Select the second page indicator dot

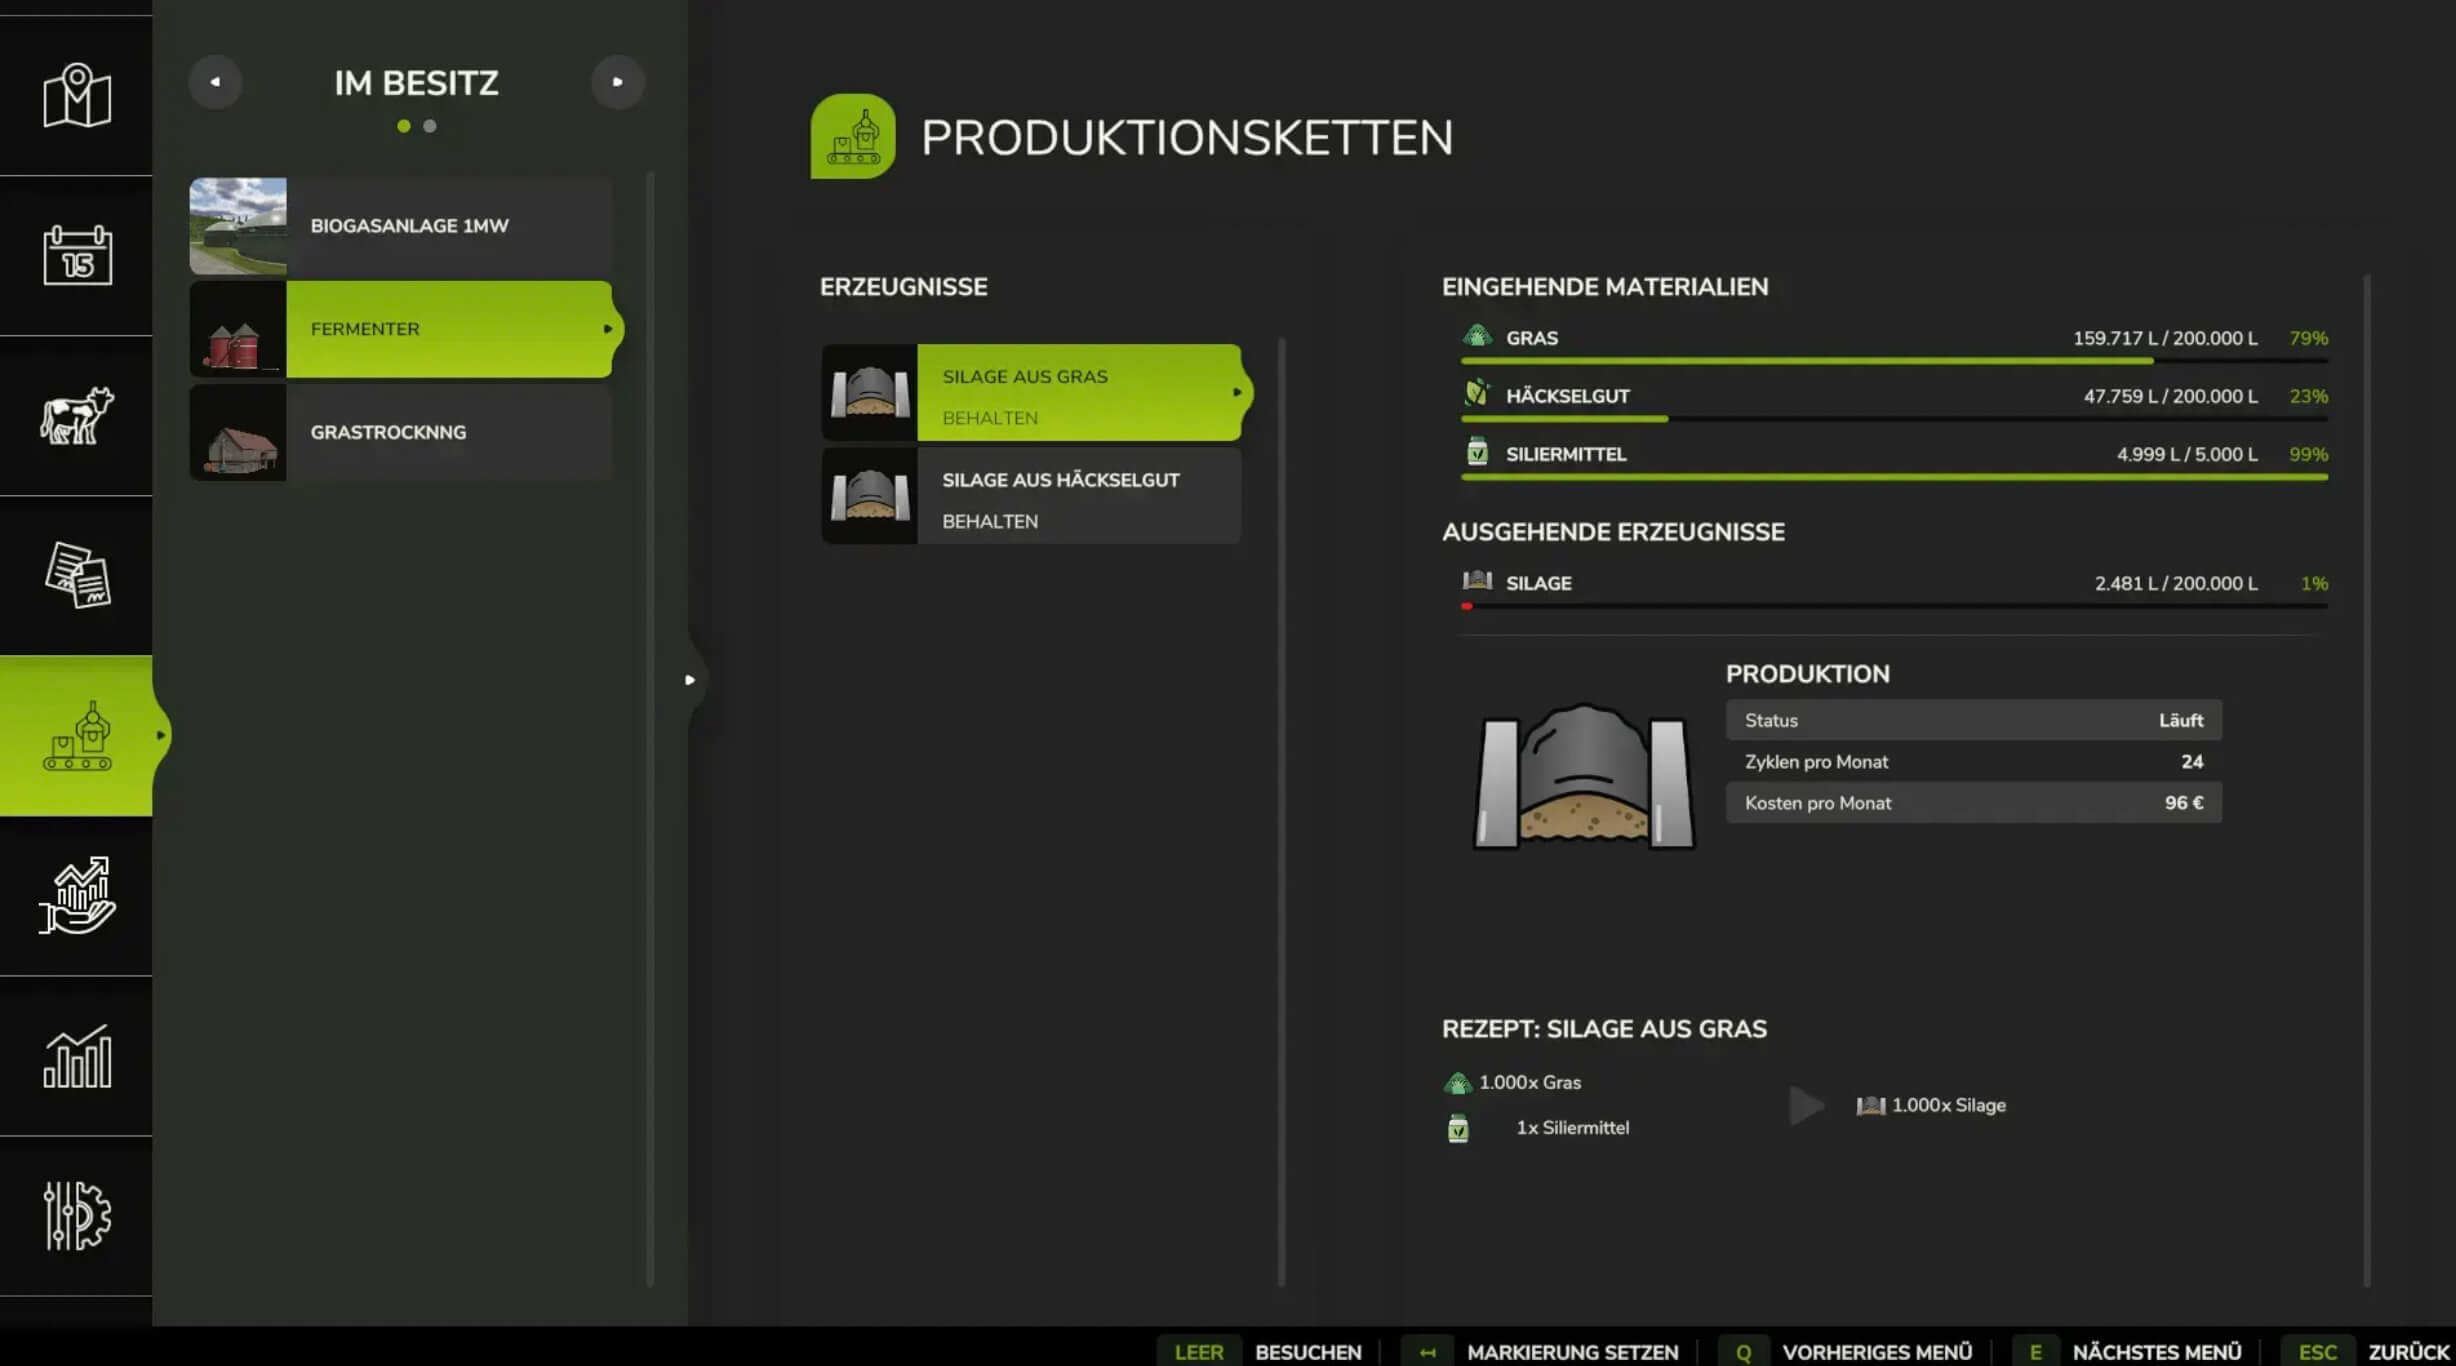(x=430, y=126)
